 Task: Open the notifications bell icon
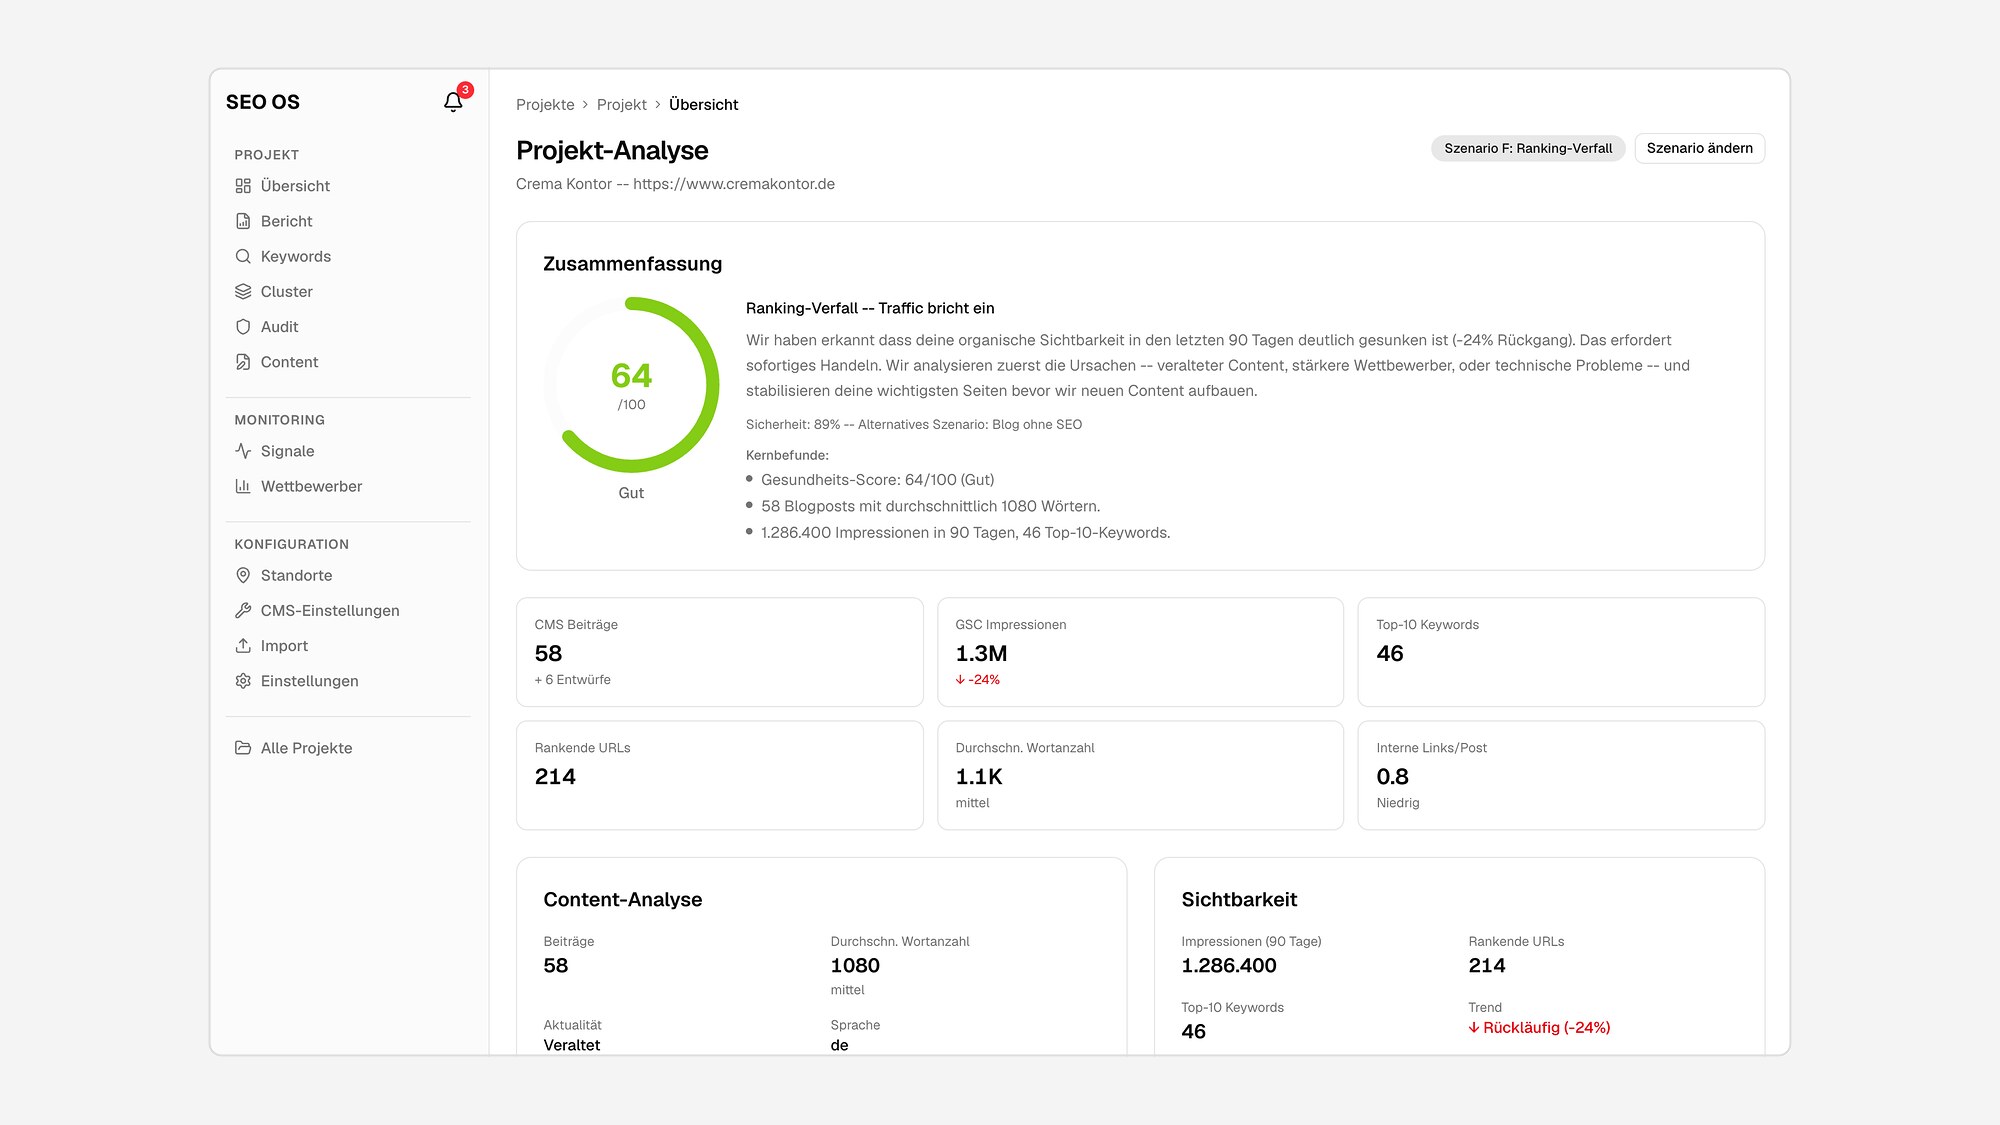453,102
